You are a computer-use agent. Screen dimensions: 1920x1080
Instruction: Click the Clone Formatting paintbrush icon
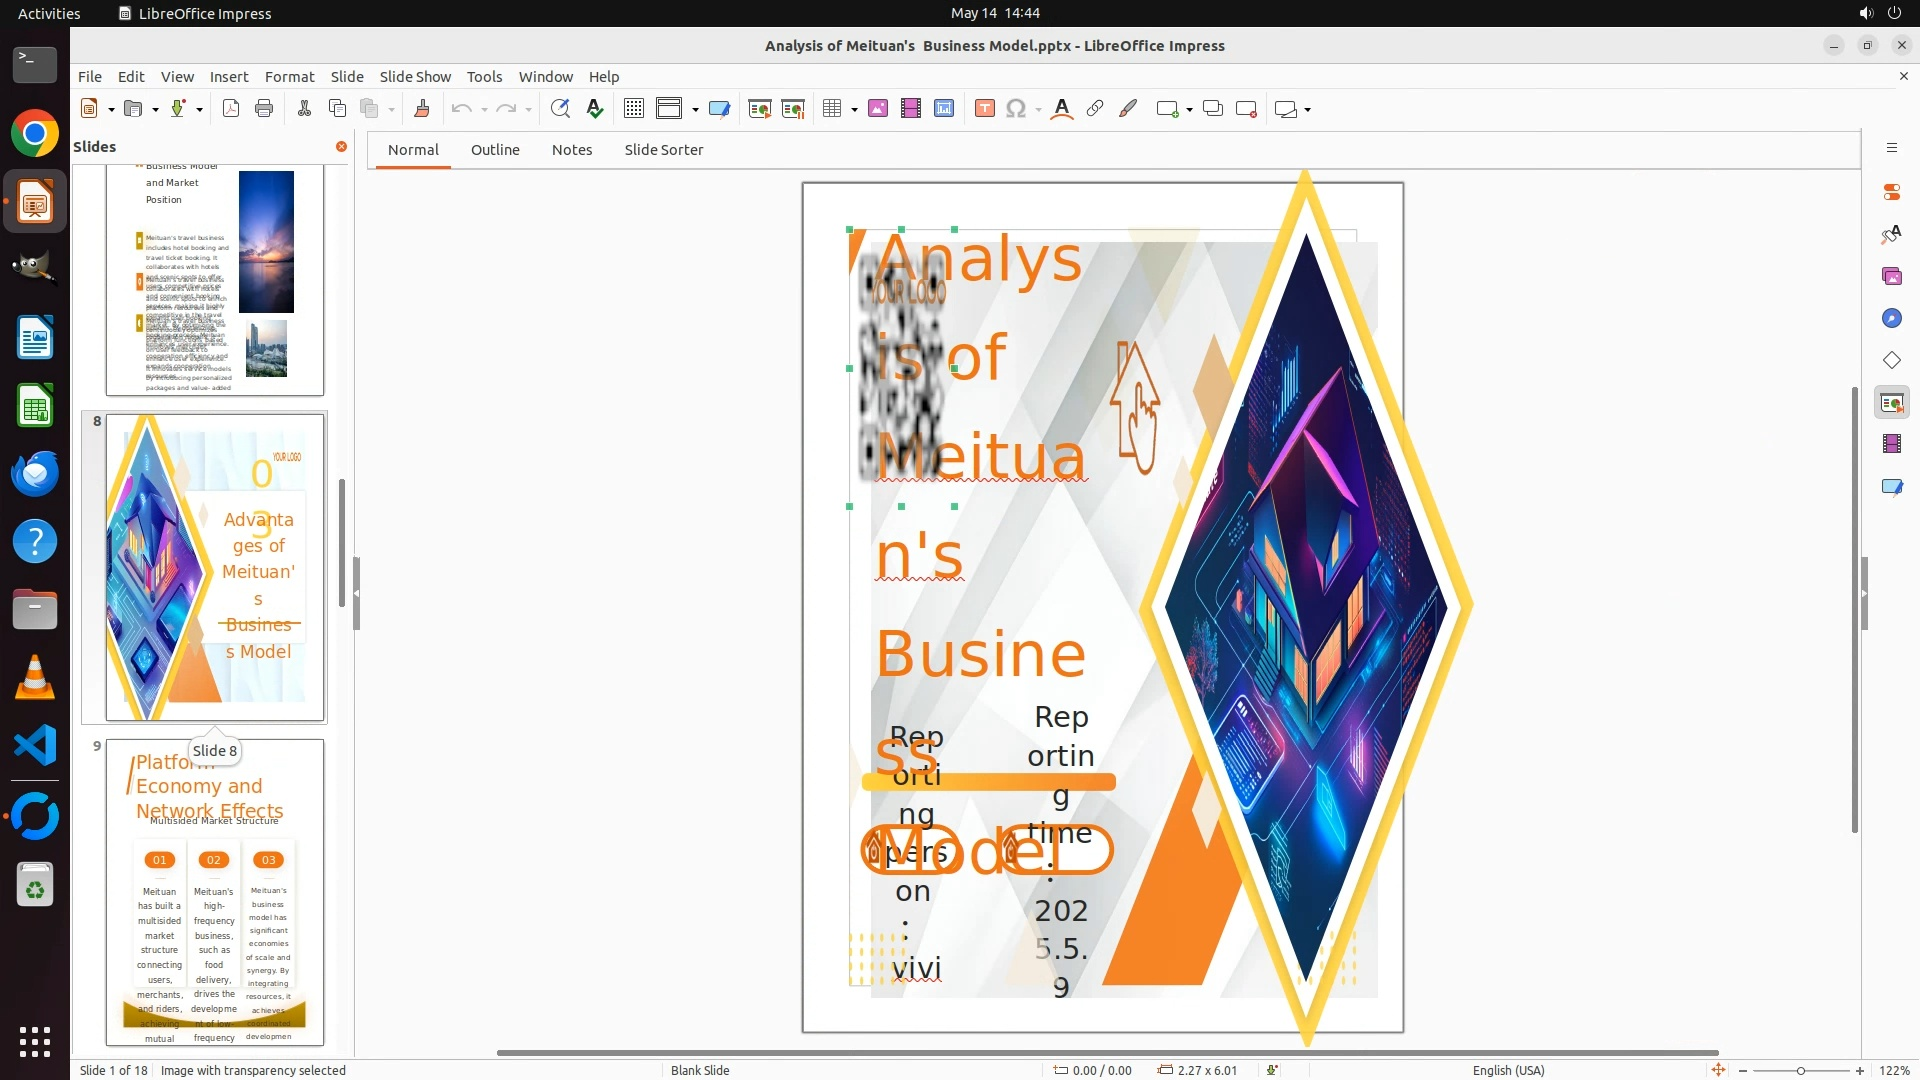tap(421, 109)
